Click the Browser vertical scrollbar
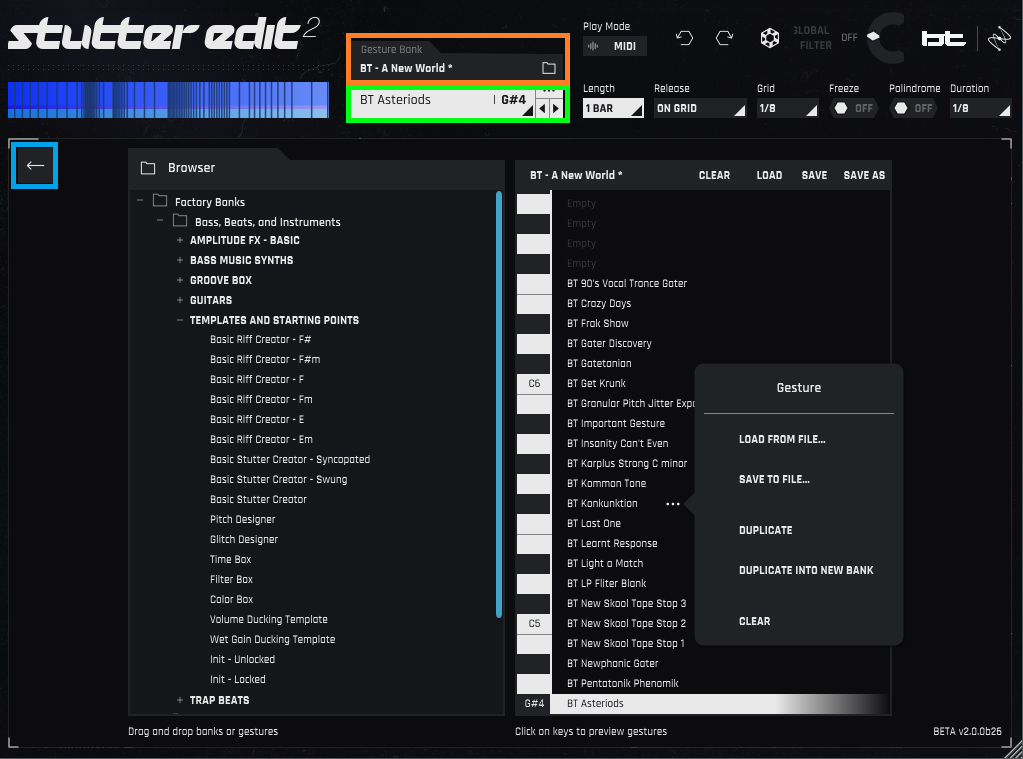The image size is (1023, 759). 498,405
